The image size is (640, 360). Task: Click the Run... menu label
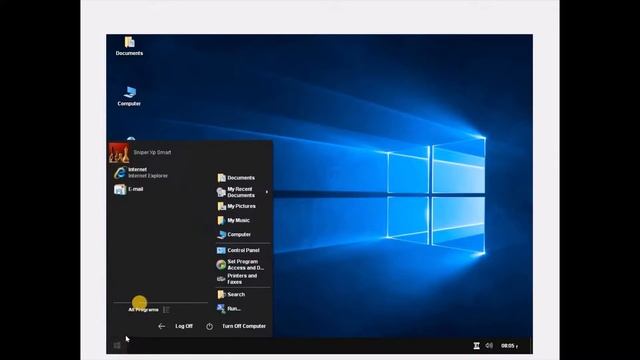coord(234,309)
